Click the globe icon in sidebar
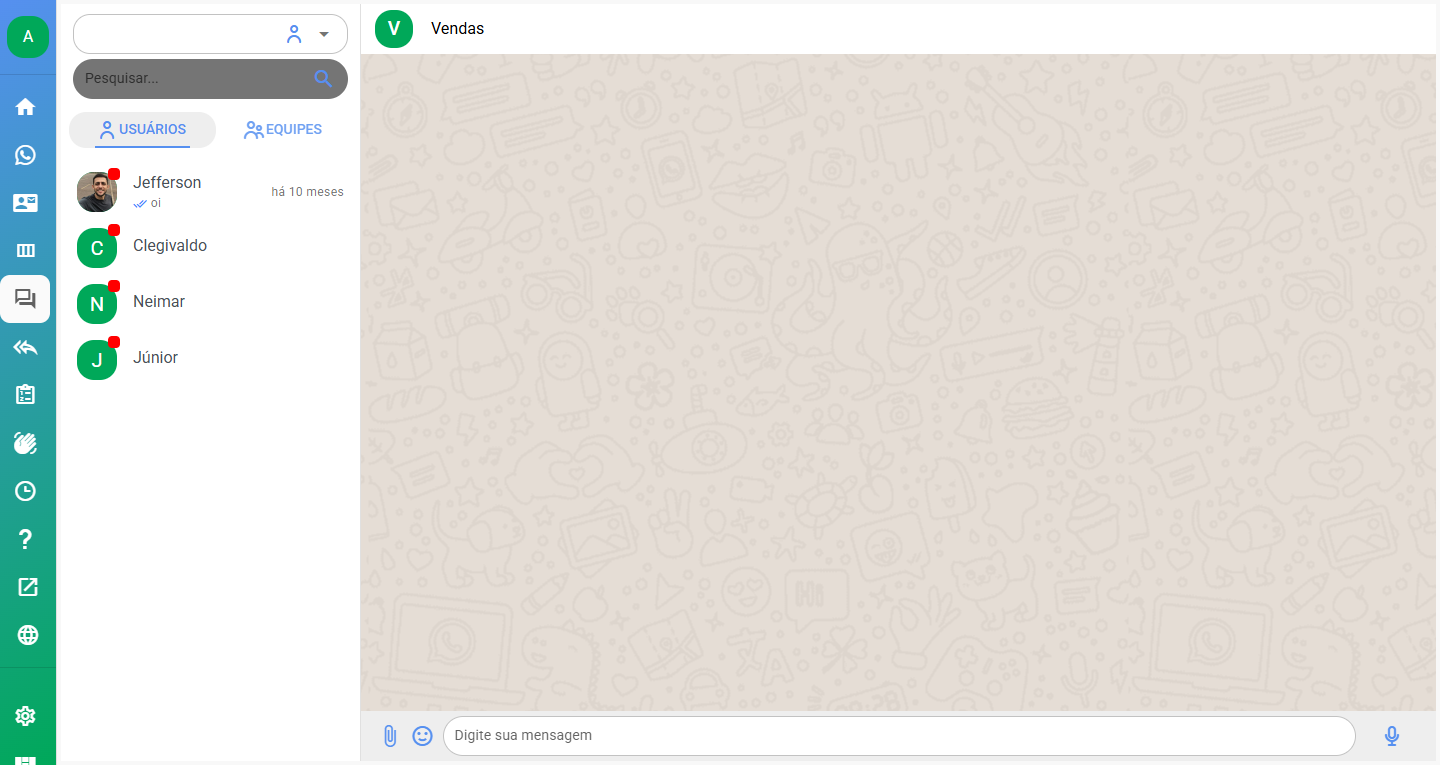Image resolution: width=1440 pixels, height=765 pixels. (27, 635)
